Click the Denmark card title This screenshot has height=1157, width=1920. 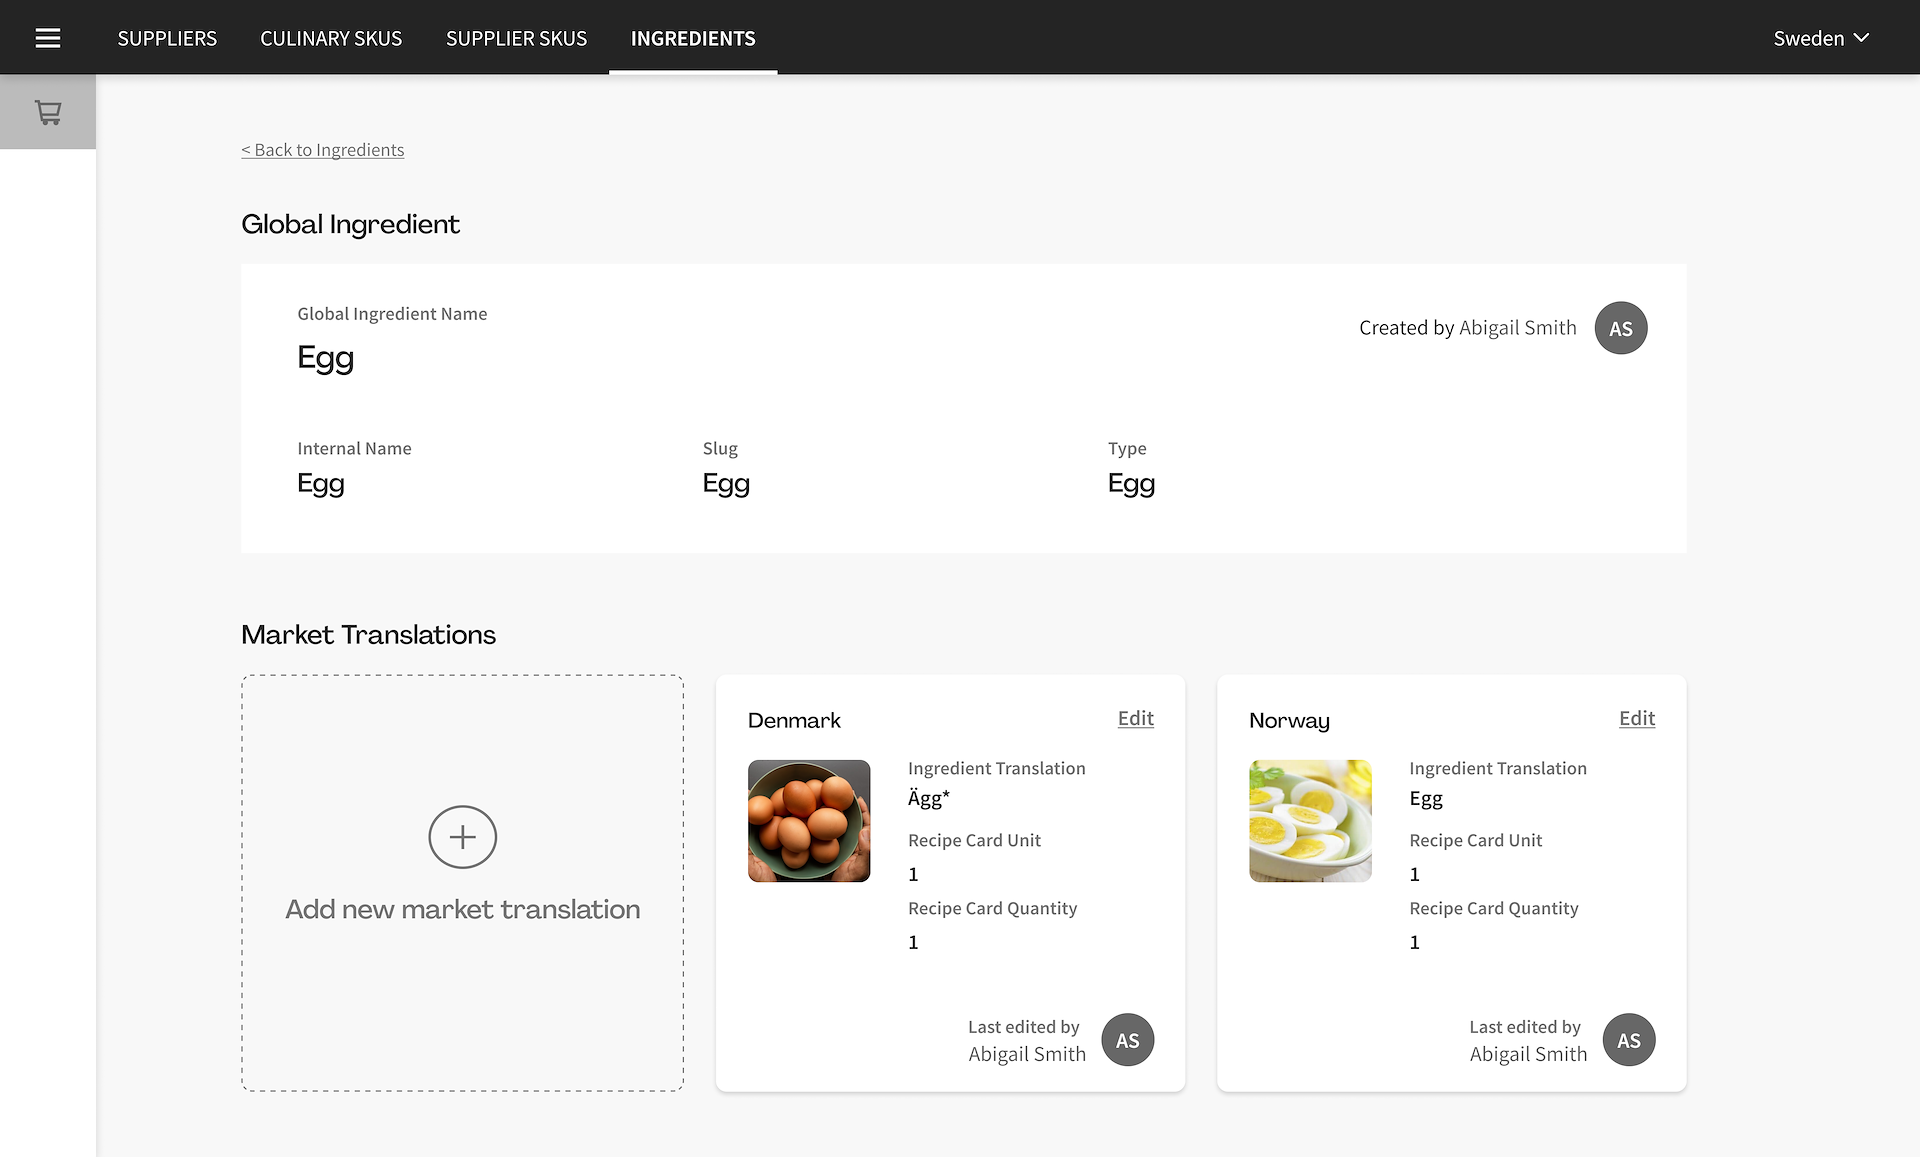794,720
